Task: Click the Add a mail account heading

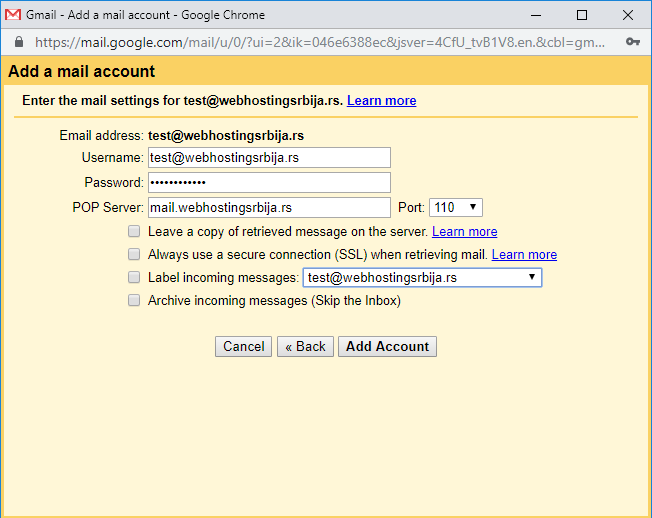Action: (x=82, y=72)
